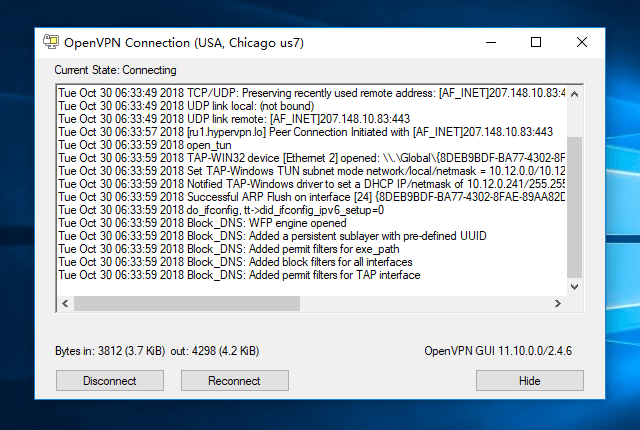
Task: Select log line 'open_tun'
Action: click(145, 145)
